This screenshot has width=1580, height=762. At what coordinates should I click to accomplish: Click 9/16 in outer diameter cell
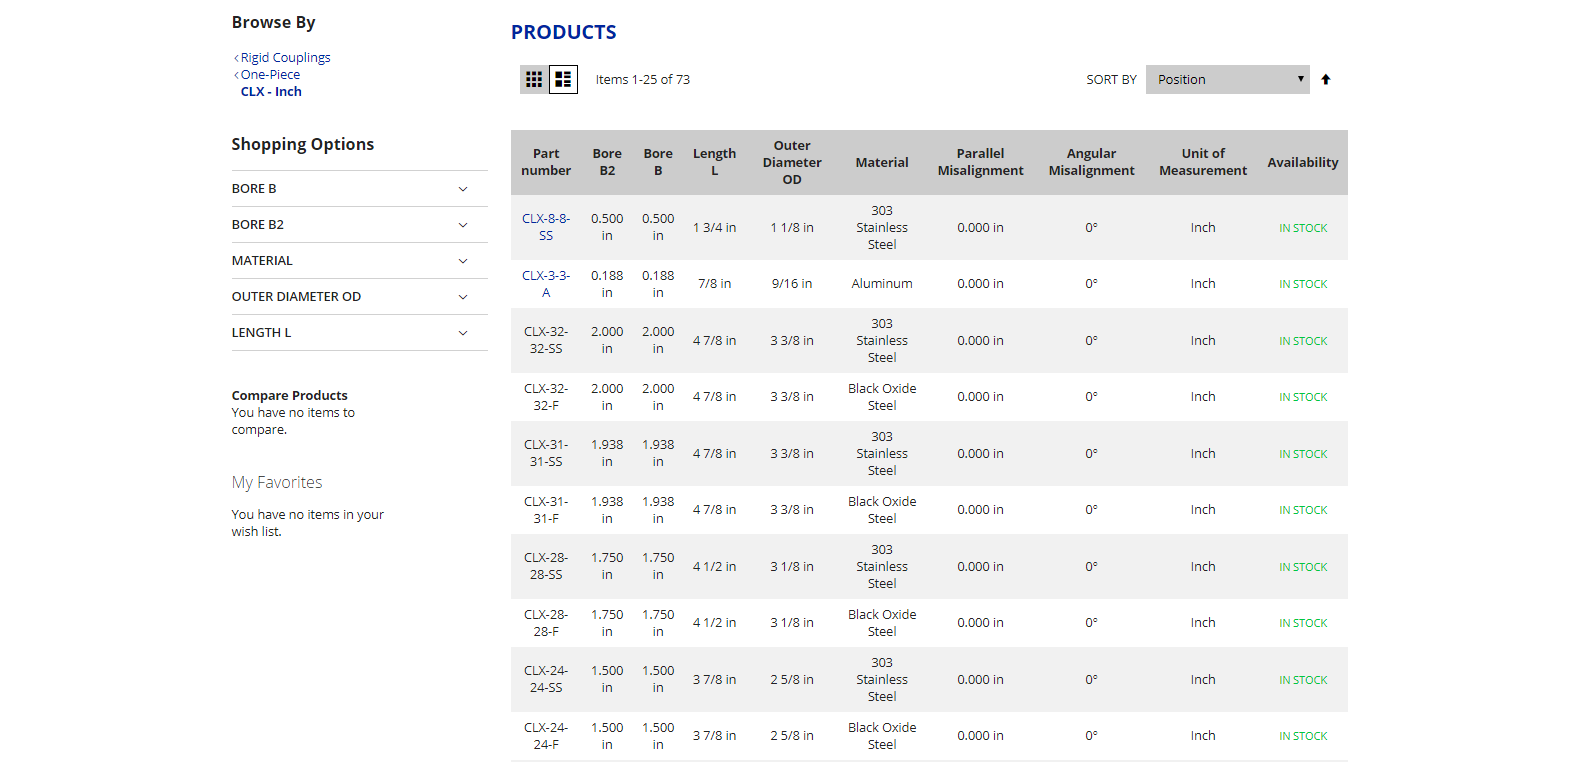pyautogui.click(x=792, y=284)
